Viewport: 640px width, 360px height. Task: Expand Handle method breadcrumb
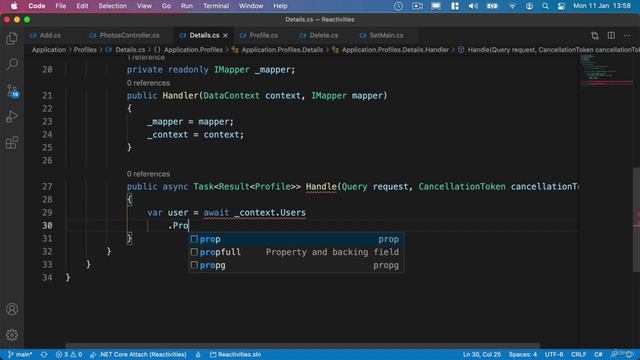[x=549, y=50]
